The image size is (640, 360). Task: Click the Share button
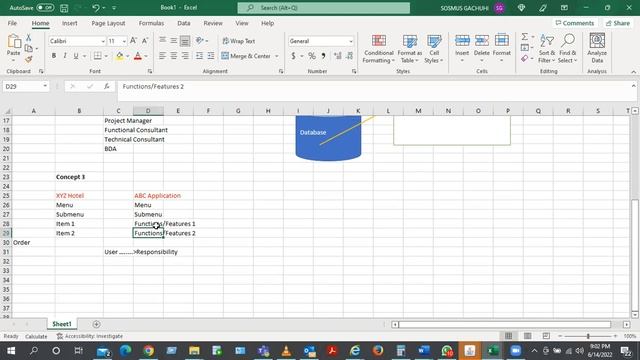pos(618,23)
